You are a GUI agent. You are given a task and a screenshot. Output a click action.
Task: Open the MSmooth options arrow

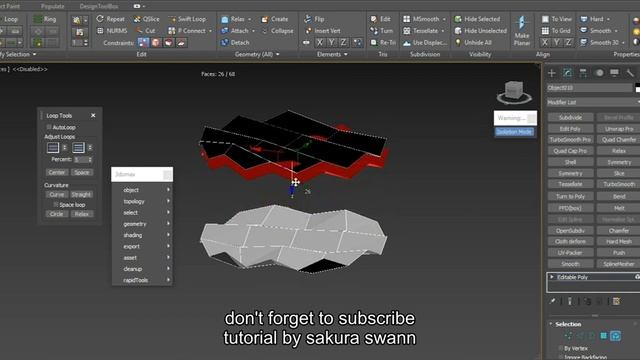[444, 19]
